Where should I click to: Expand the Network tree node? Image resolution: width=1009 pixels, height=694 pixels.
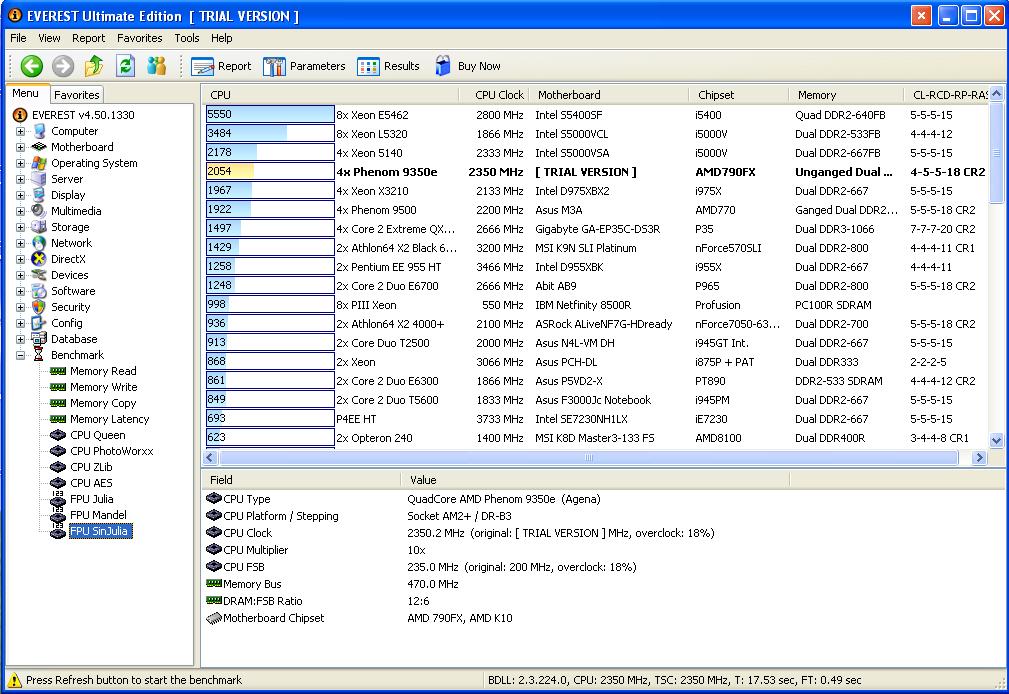click(21, 243)
